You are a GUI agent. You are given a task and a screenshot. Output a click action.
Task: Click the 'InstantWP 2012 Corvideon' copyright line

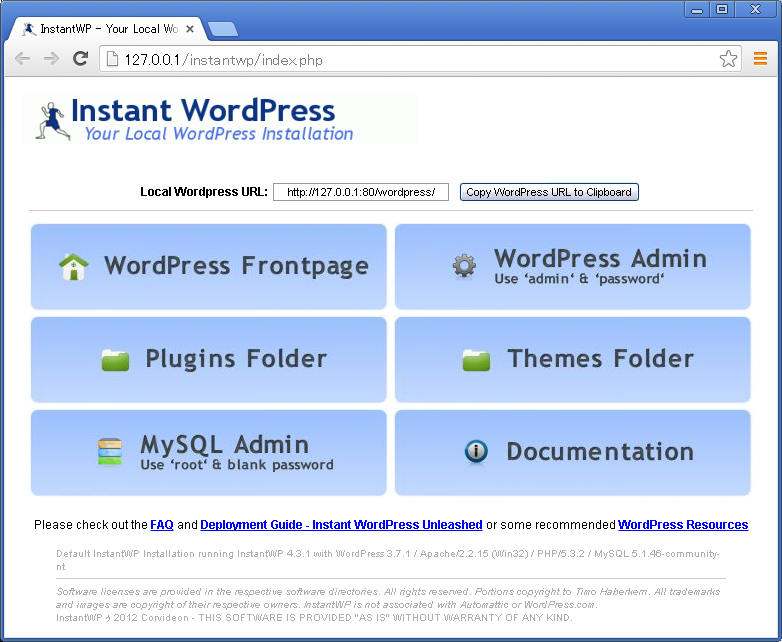click(x=314, y=618)
